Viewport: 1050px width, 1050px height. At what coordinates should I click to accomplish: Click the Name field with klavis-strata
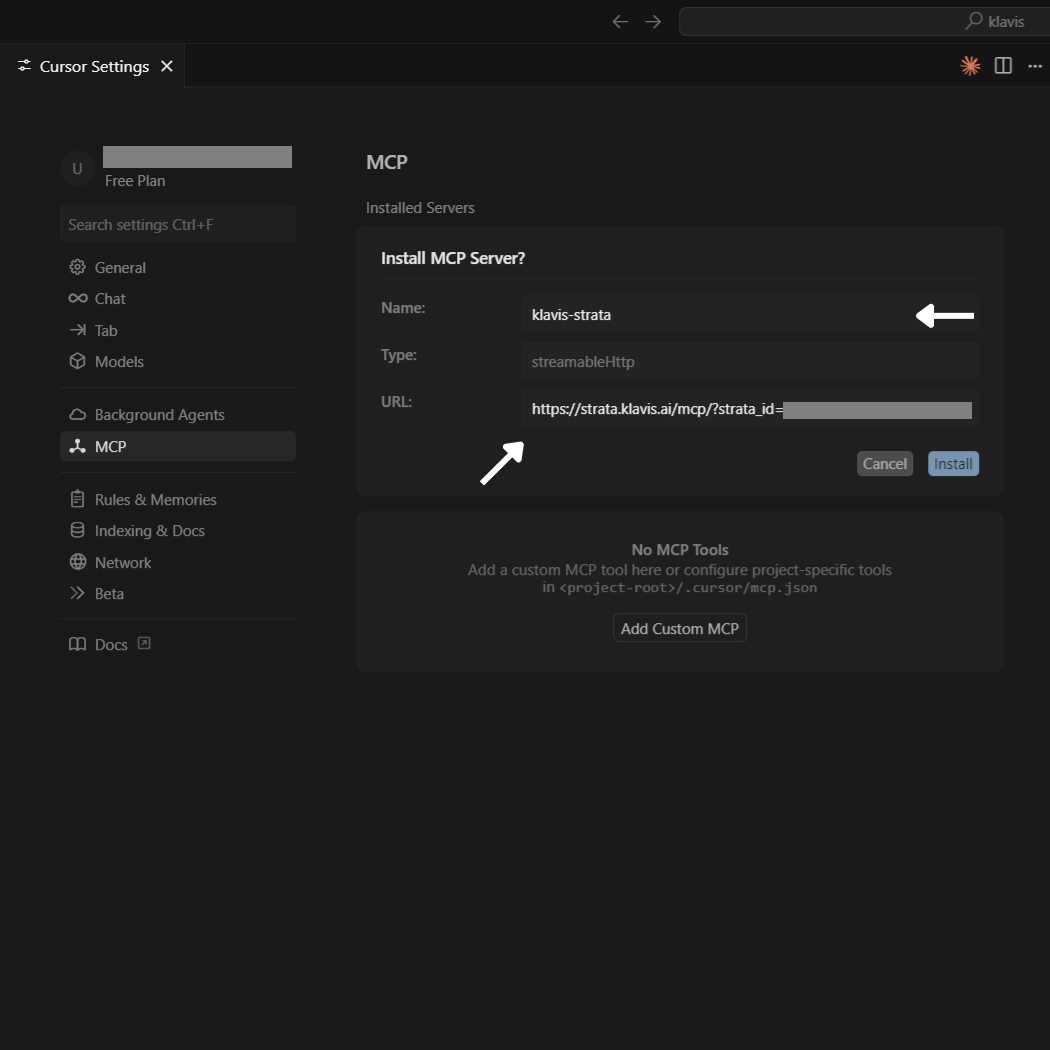(x=750, y=314)
